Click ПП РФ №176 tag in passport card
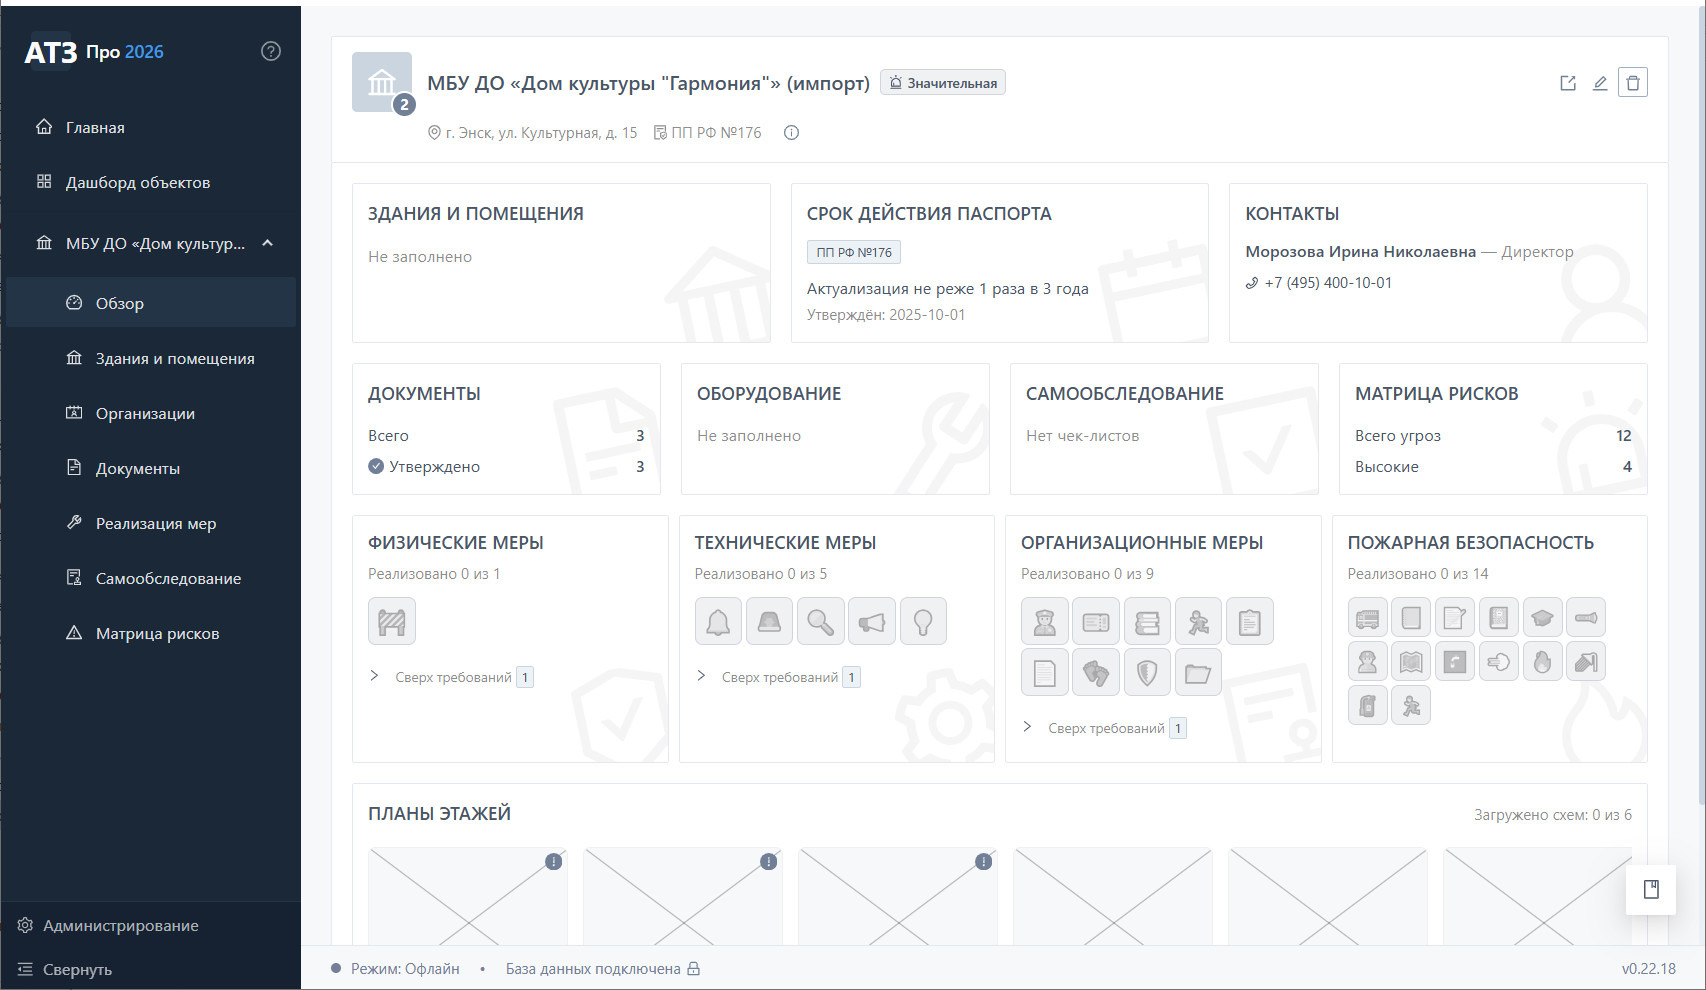1706x990 pixels. (854, 252)
